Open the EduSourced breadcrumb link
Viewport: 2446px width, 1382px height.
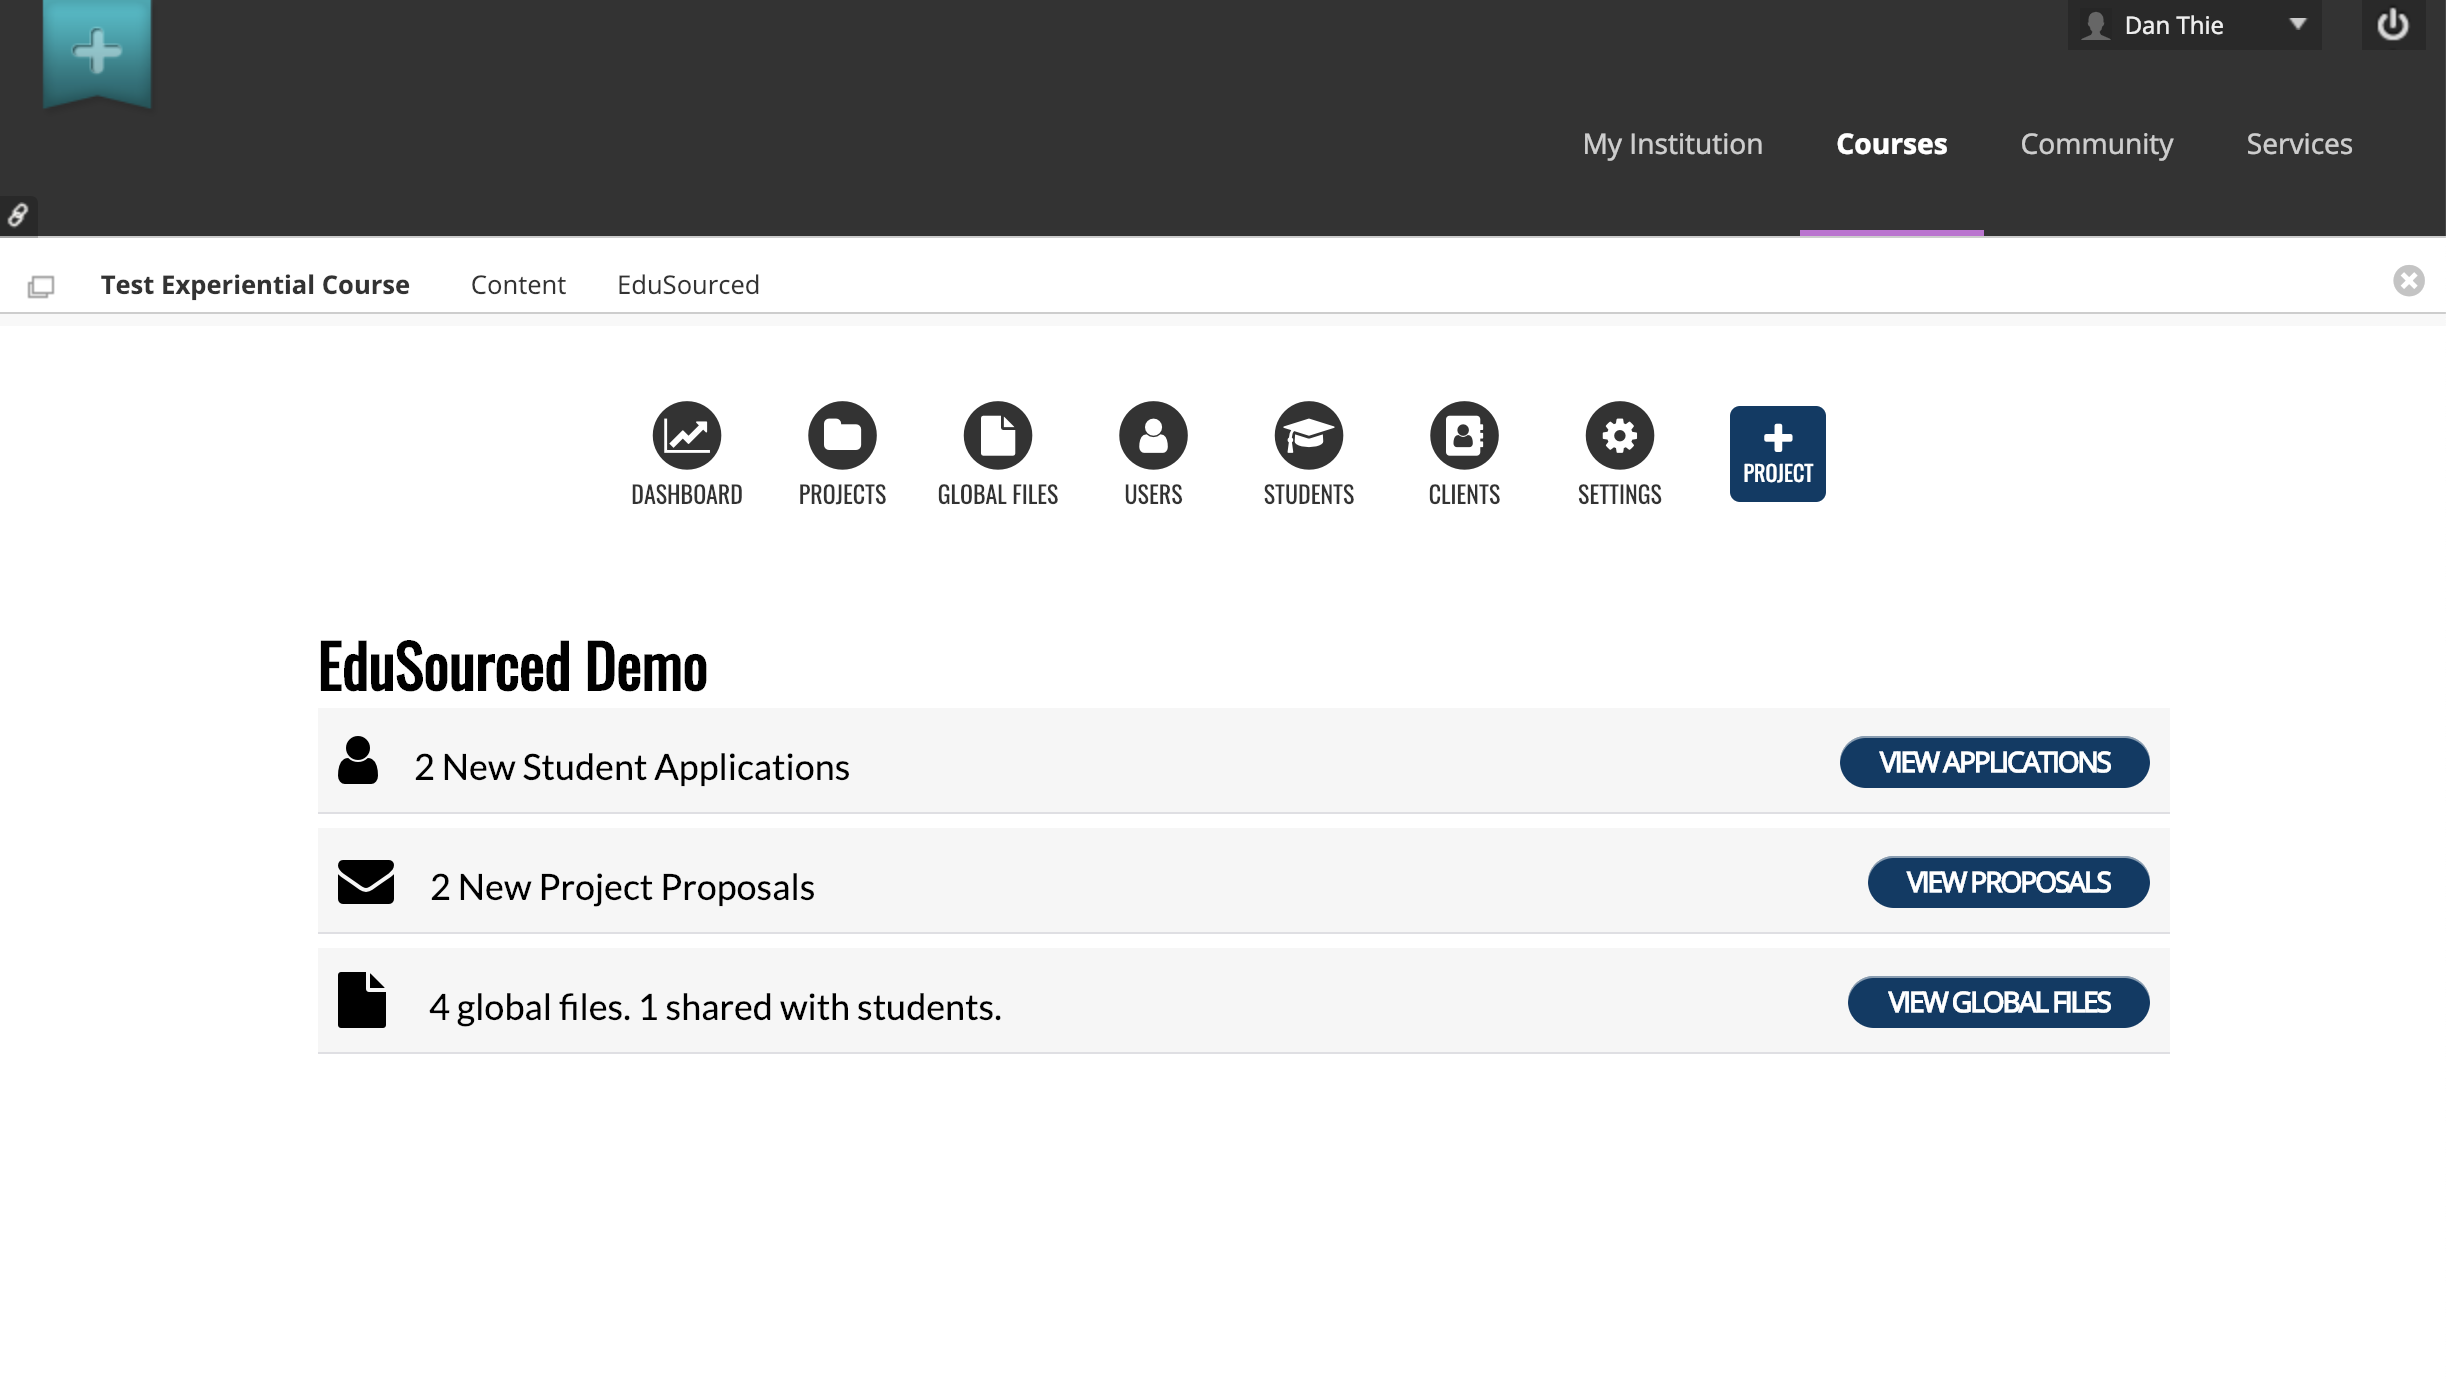click(x=688, y=285)
